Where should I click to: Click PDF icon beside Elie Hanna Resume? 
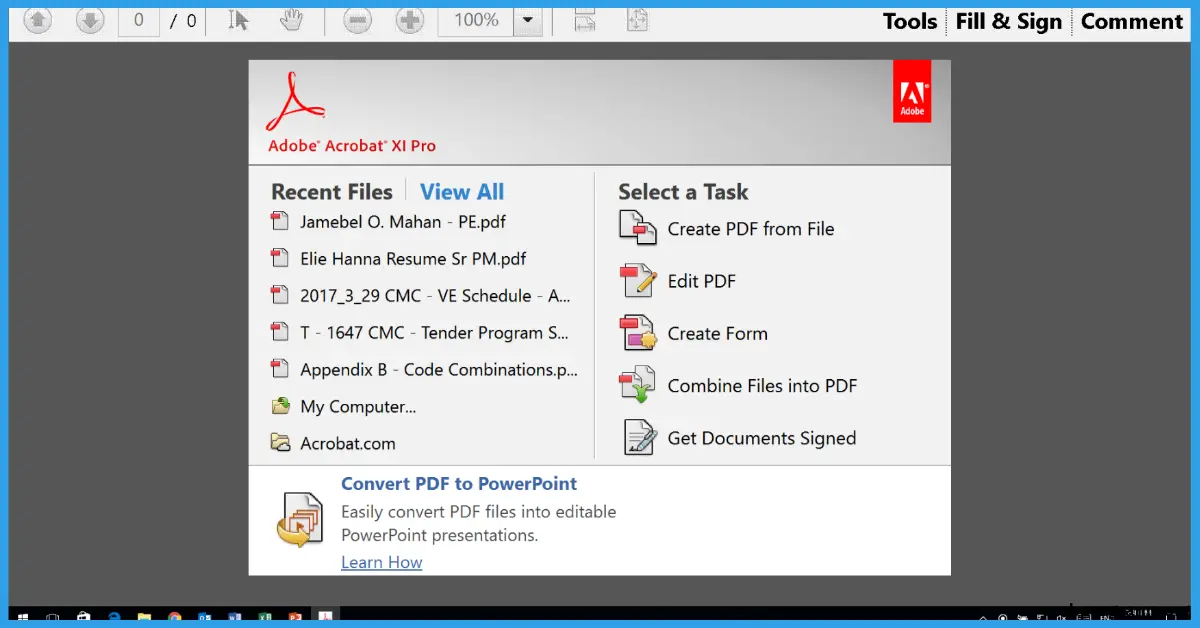tap(280, 258)
